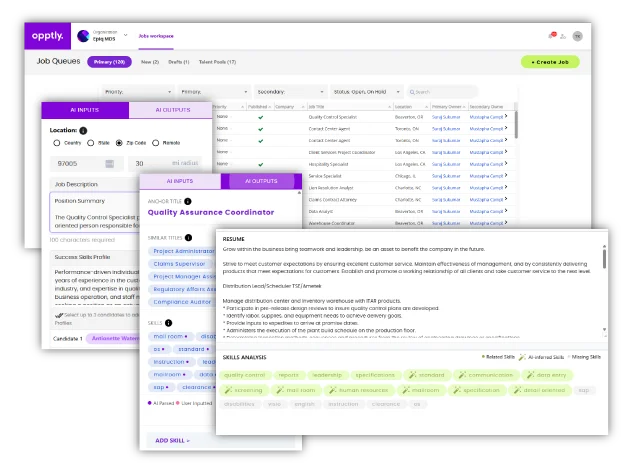Sort by the Published column header
This screenshot has width=622, height=475.
coord(259,107)
